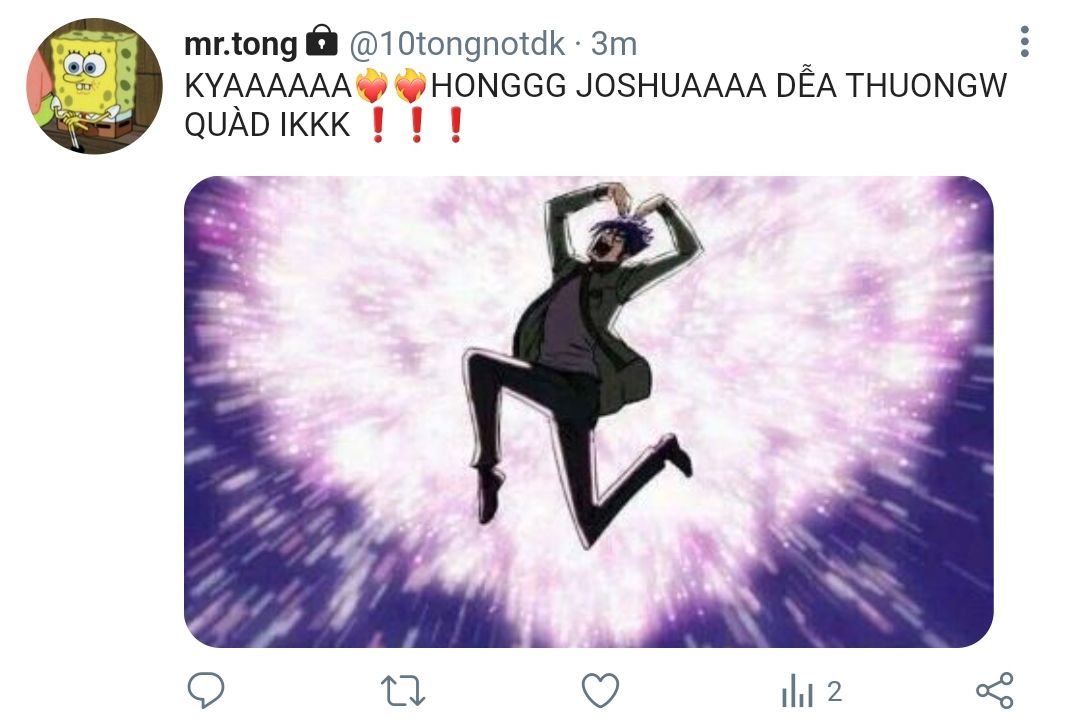The width and height of the screenshot is (1080, 726).
Task: Open the mr.tong display name
Action: tap(240, 45)
